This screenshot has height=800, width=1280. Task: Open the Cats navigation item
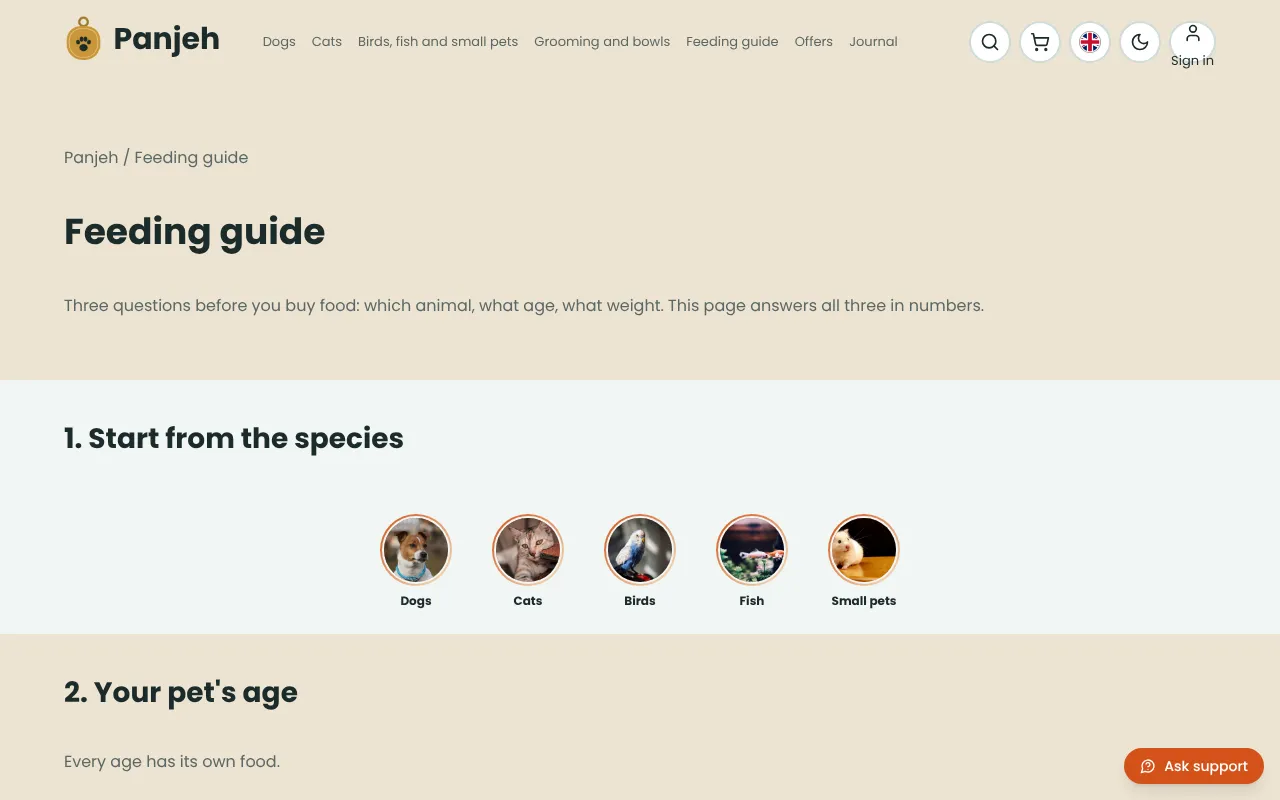(327, 42)
